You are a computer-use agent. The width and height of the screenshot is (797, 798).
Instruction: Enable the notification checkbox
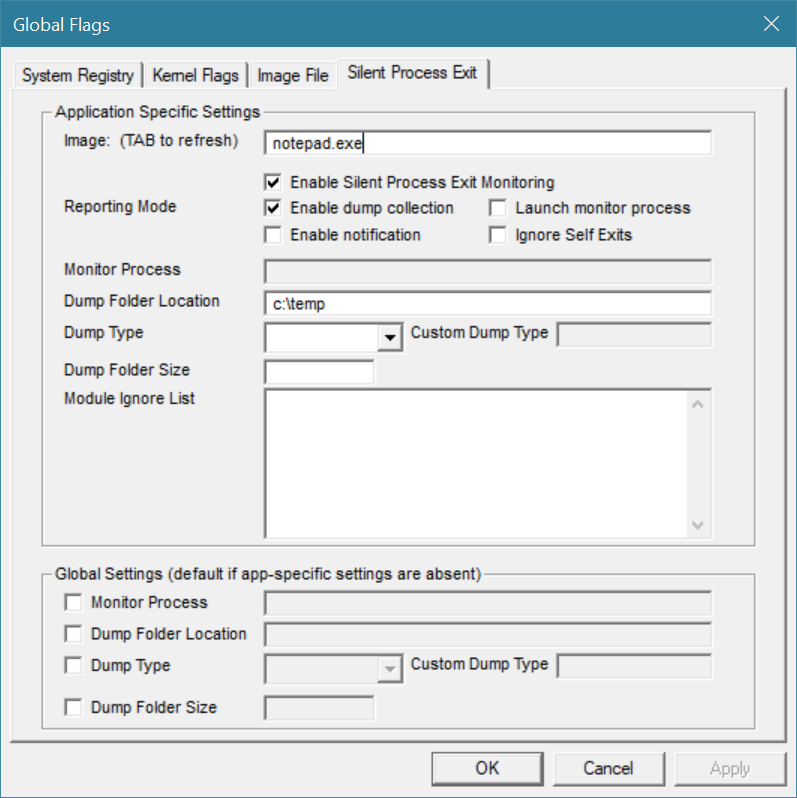tap(272, 235)
